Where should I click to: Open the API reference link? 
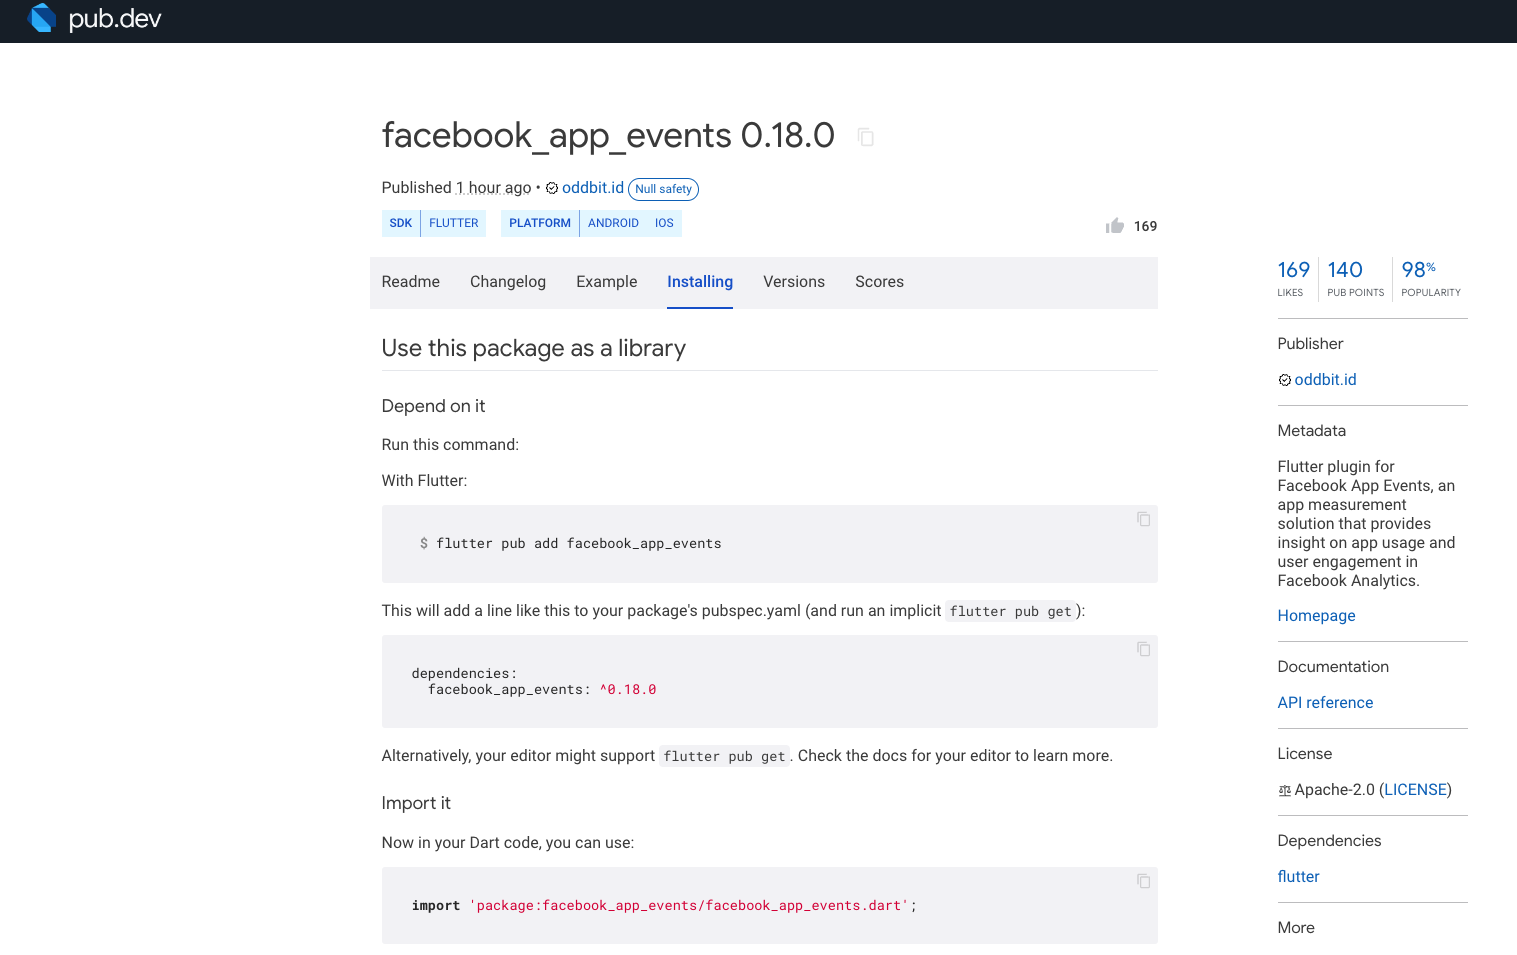point(1326,703)
